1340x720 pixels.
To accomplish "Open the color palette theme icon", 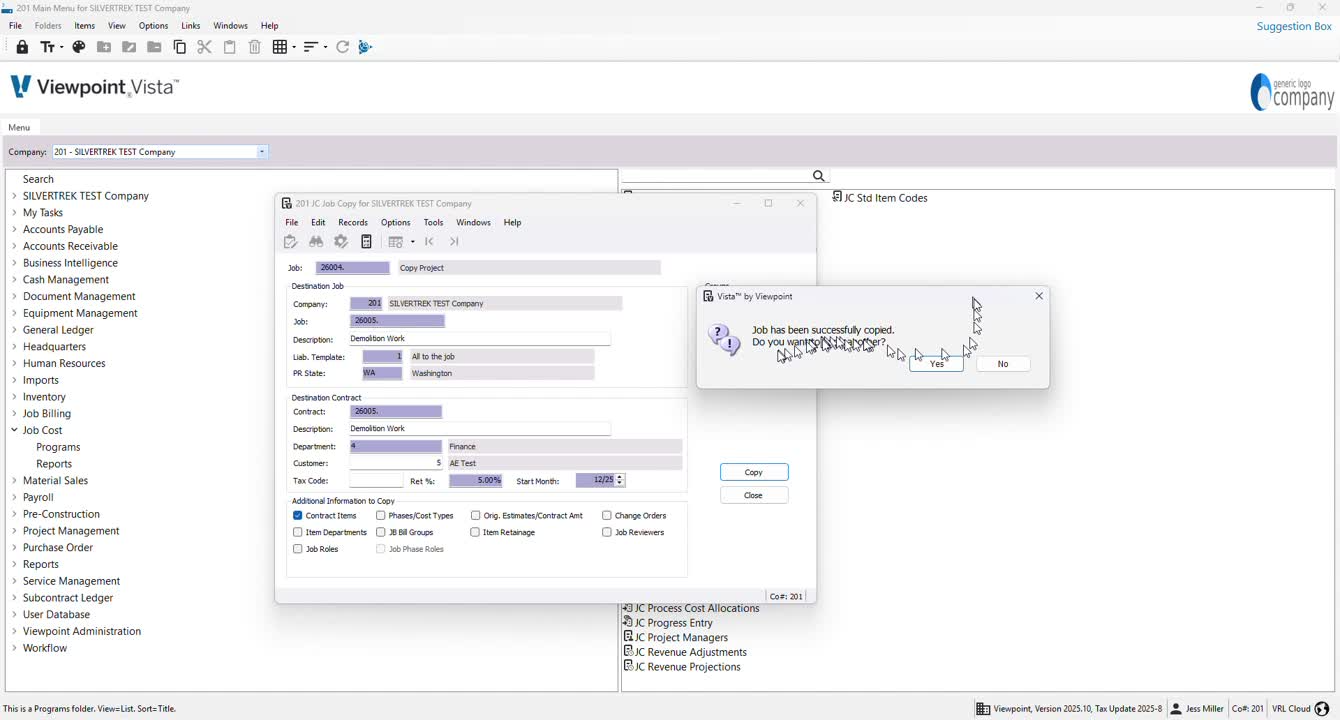I will (x=79, y=47).
